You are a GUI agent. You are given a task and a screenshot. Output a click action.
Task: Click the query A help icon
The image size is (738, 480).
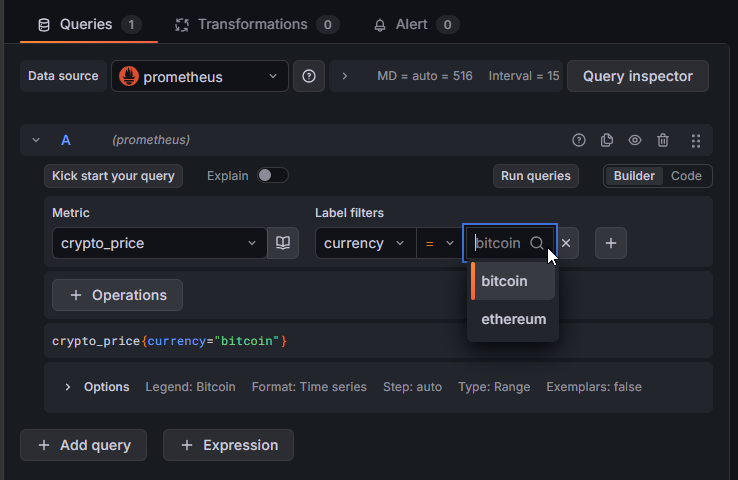(578, 141)
